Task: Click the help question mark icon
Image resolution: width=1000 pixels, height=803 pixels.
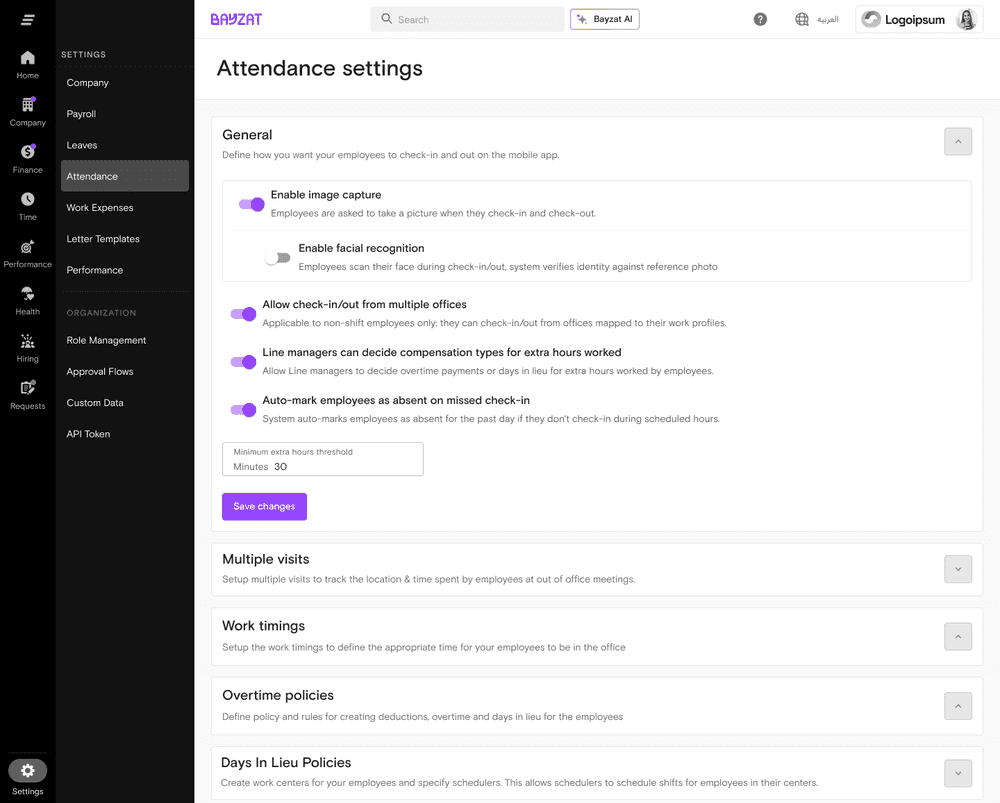Action: point(760,19)
